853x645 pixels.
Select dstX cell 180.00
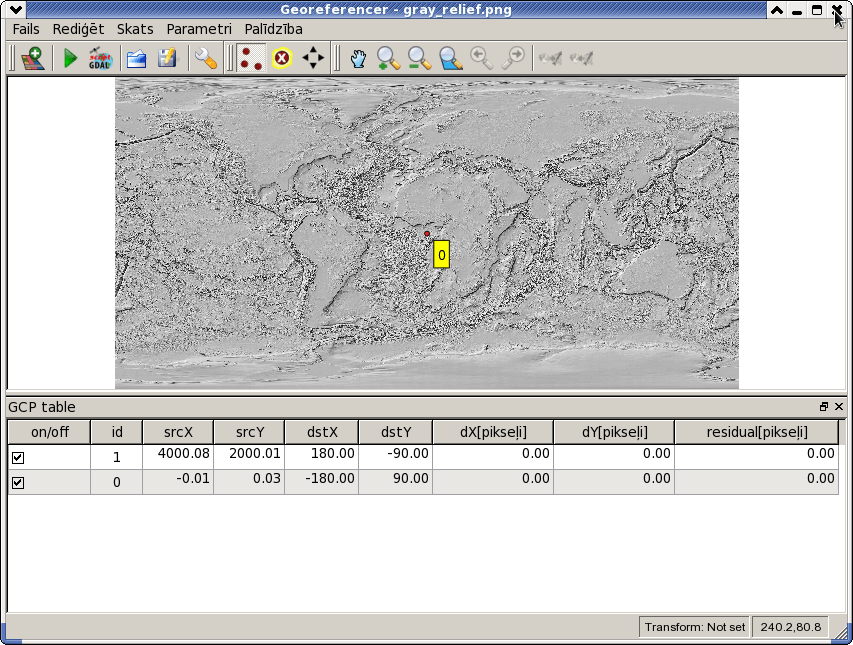click(x=322, y=457)
